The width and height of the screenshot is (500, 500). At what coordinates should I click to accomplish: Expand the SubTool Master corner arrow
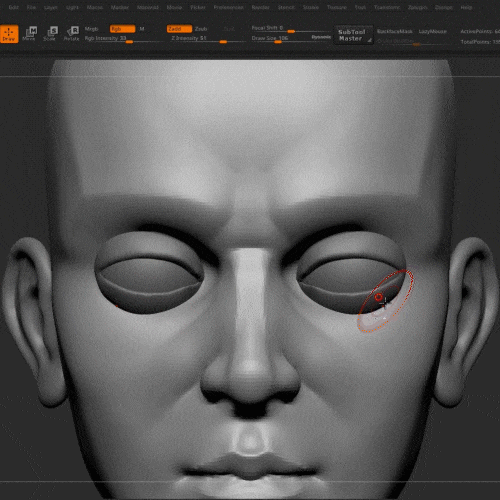(369, 40)
